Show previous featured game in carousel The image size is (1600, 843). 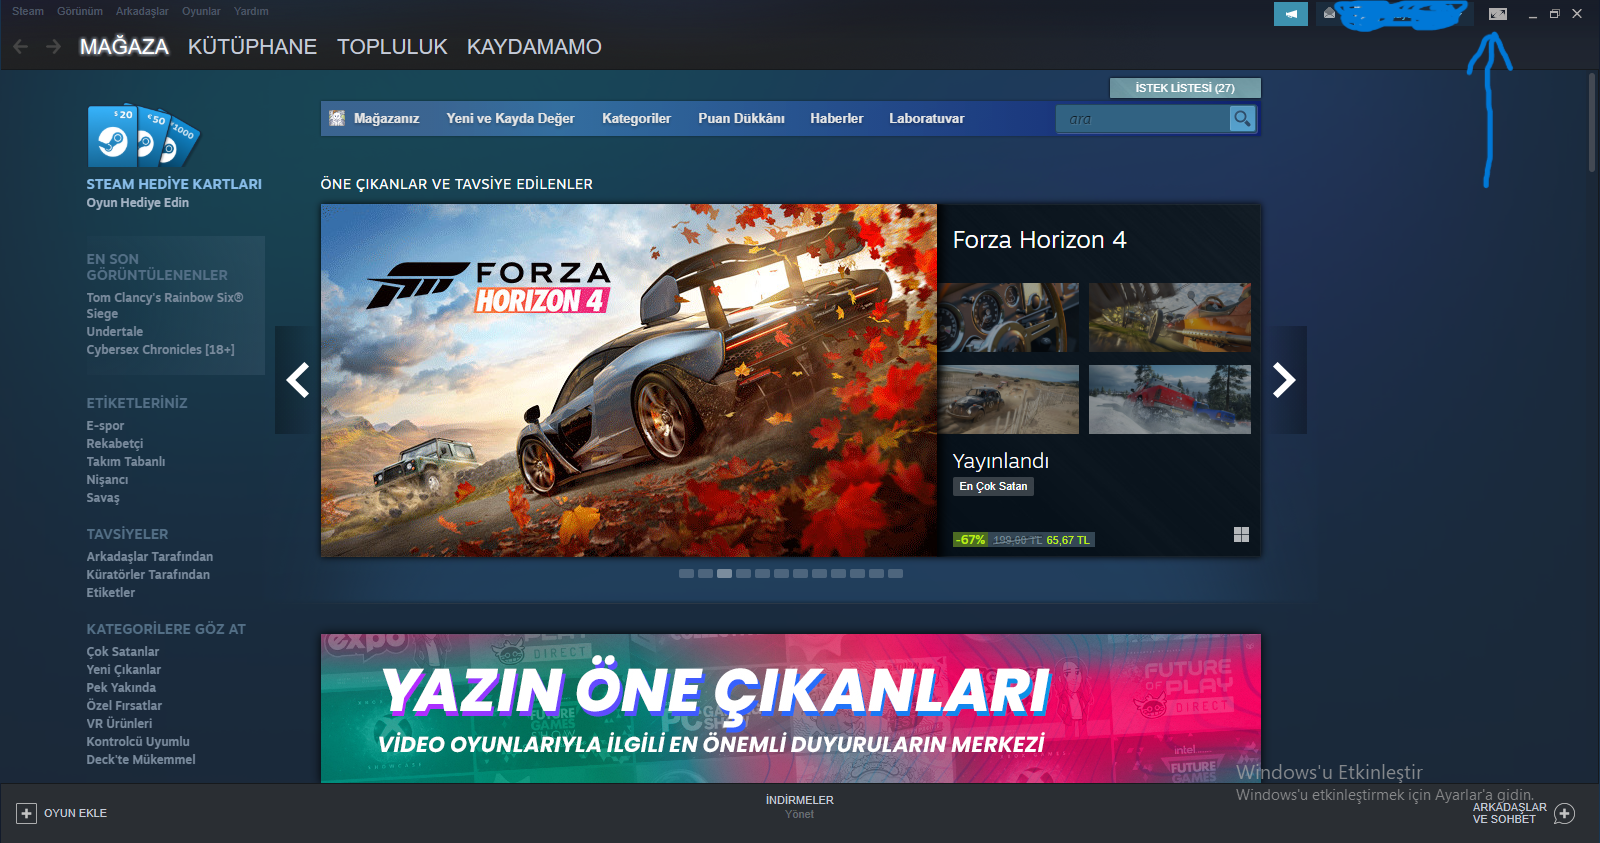(x=297, y=380)
